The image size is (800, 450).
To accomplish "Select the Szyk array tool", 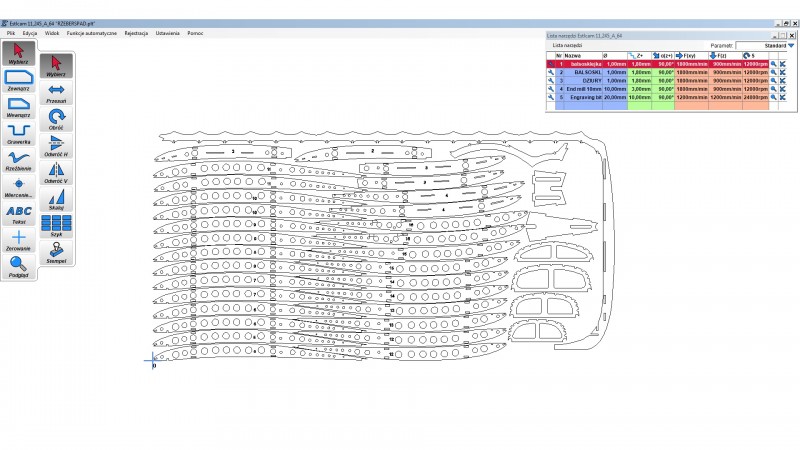I will 56,226.
